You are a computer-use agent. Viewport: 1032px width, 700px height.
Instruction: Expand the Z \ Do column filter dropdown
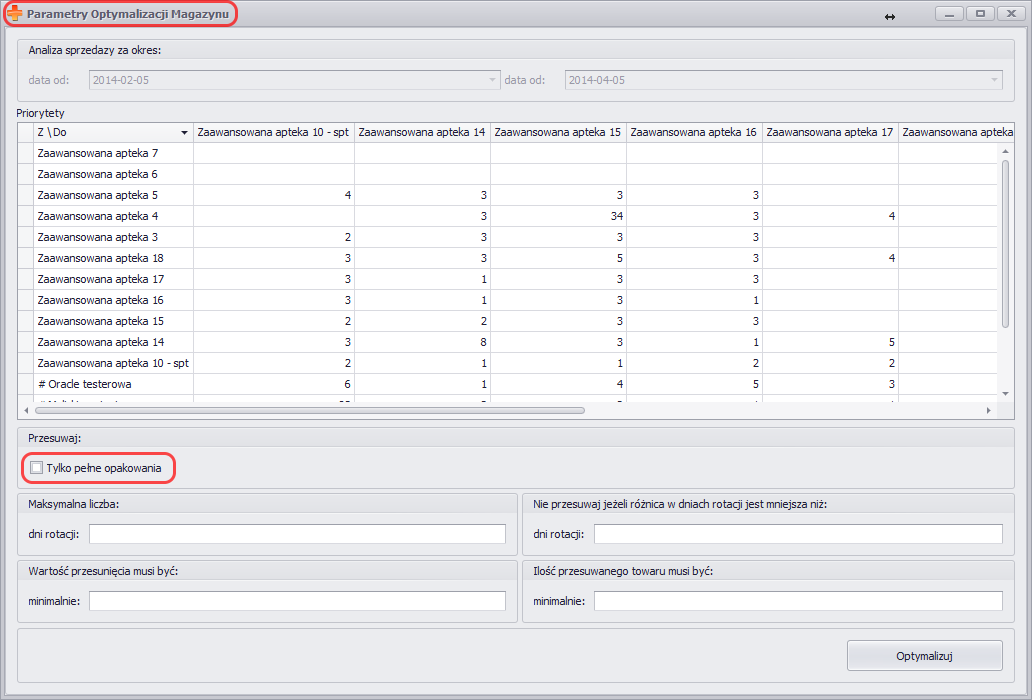[184, 132]
